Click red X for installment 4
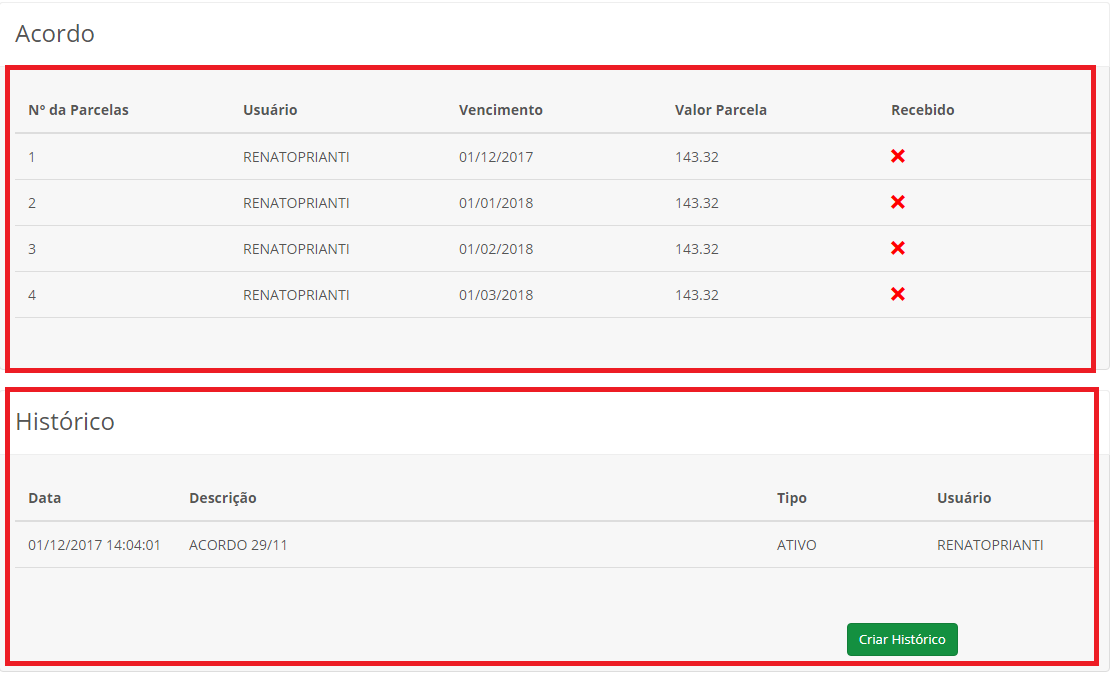Viewport: 1111px width, 673px height. pos(898,294)
